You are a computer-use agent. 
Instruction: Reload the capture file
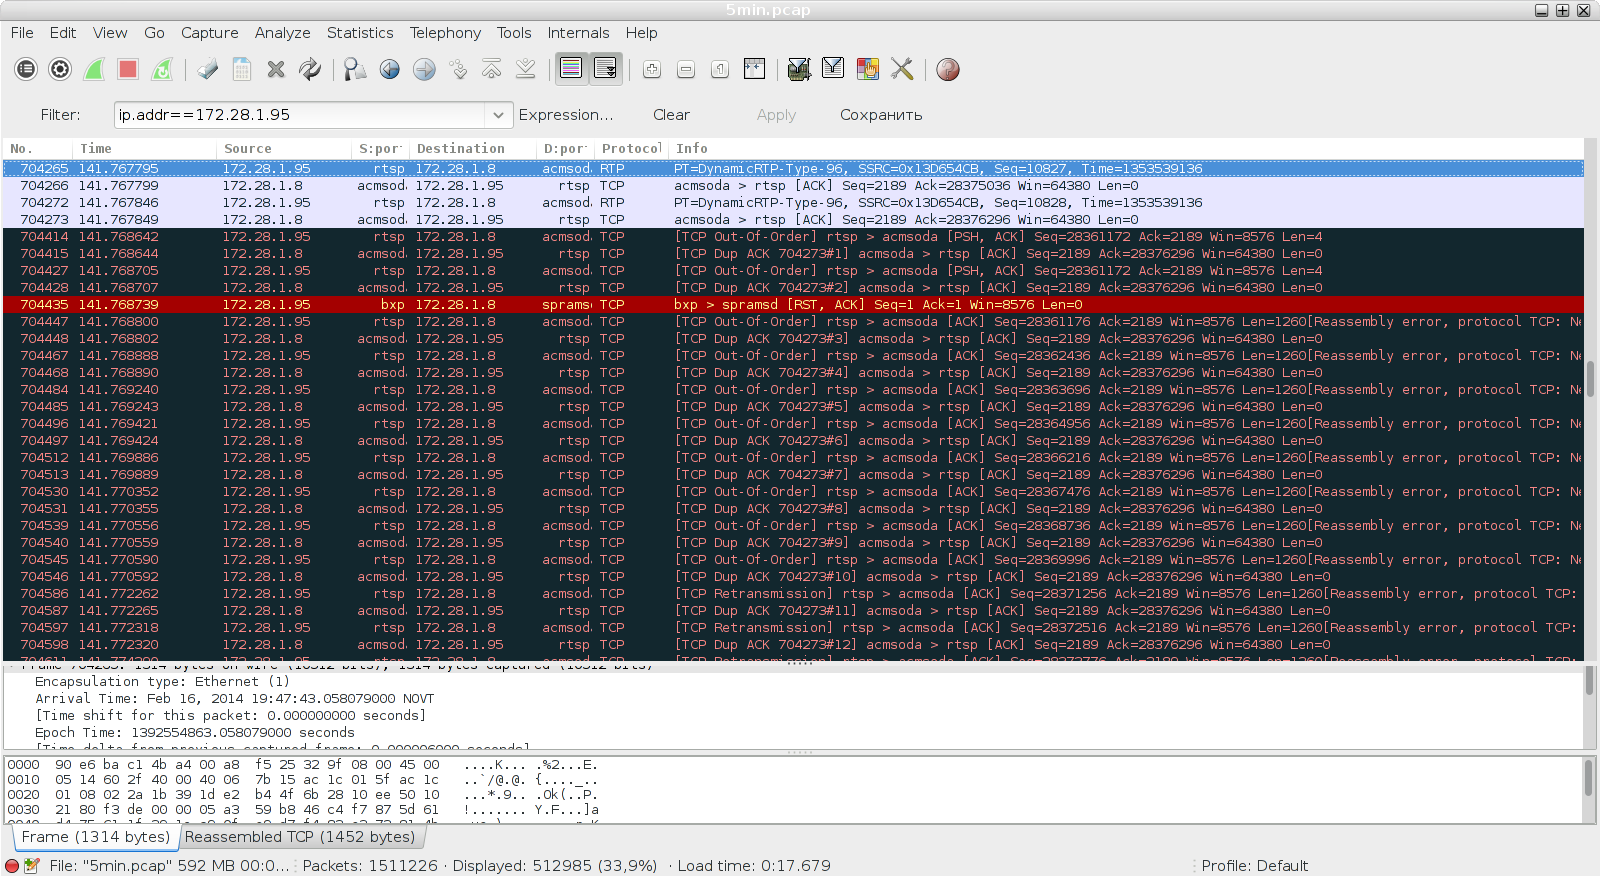click(310, 69)
